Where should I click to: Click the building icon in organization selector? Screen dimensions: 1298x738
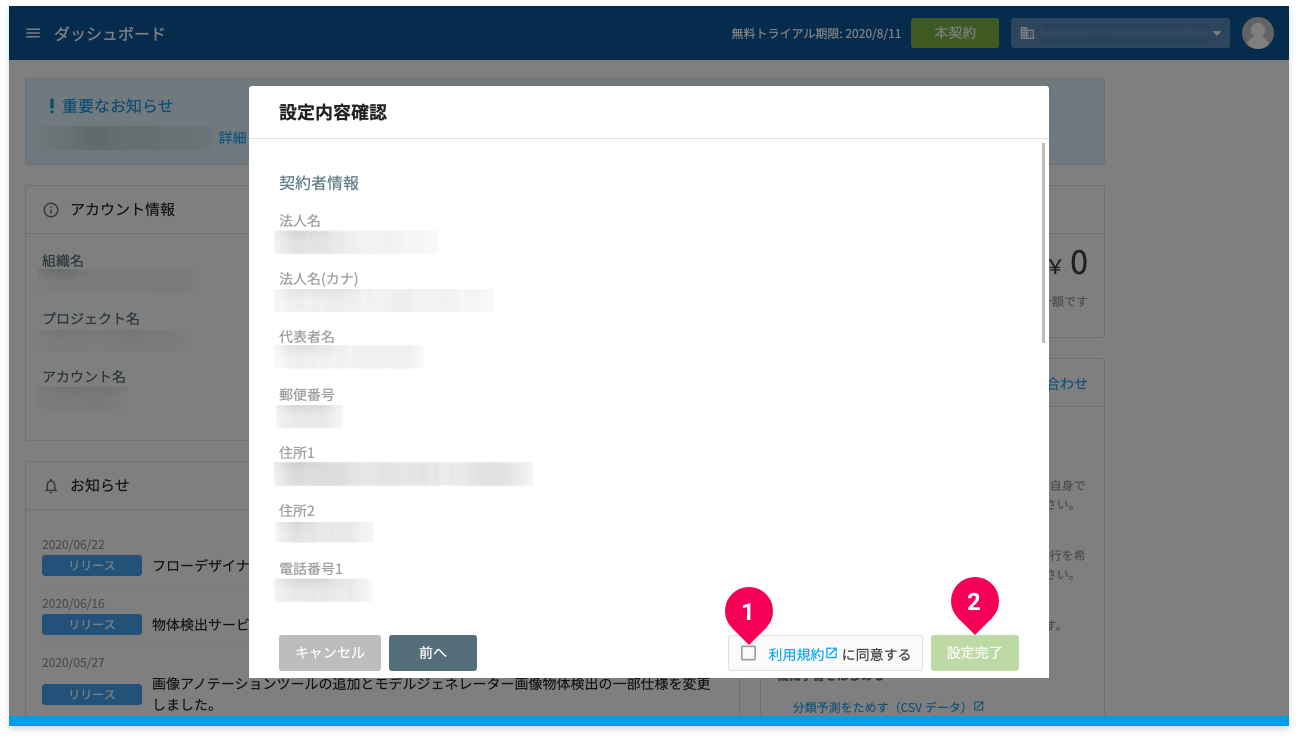(x=1027, y=33)
